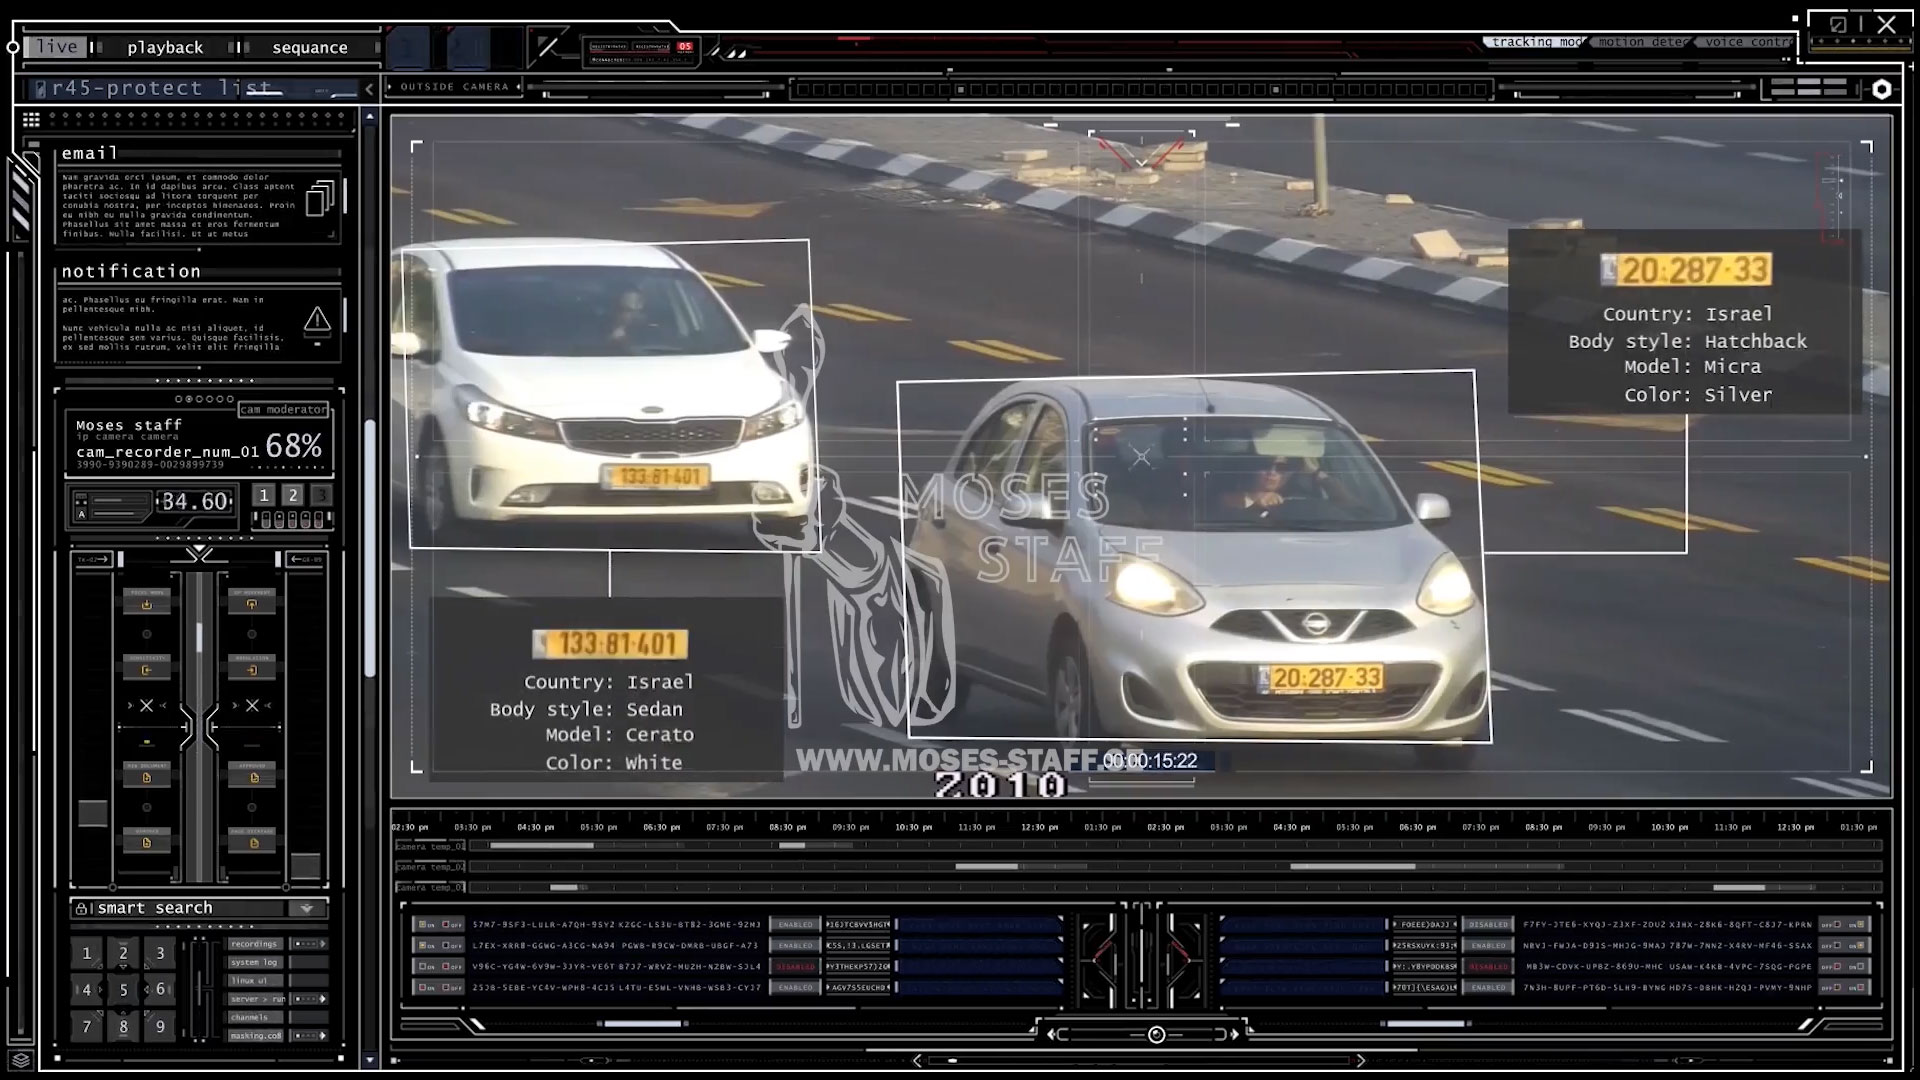Click the sidebar scroll up arrow
This screenshot has height=1080, width=1920.
click(370, 117)
